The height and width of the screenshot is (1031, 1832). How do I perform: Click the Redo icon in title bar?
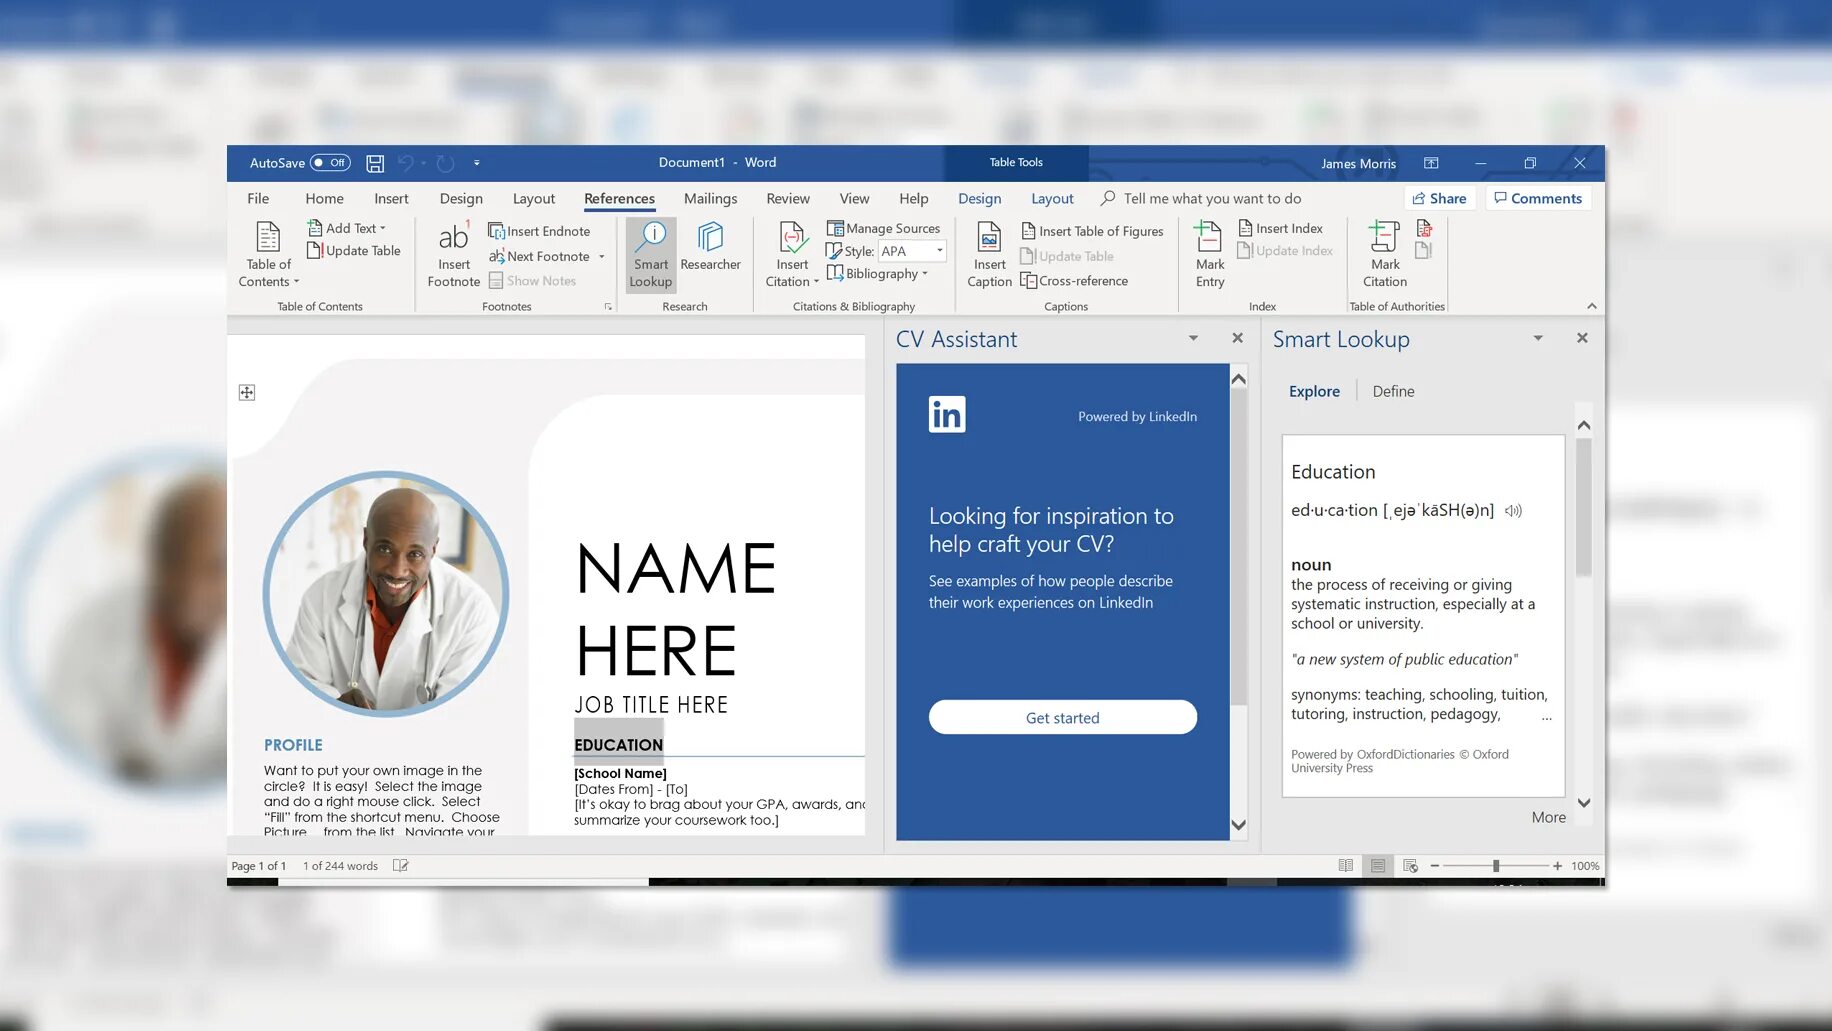pos(446,163)
